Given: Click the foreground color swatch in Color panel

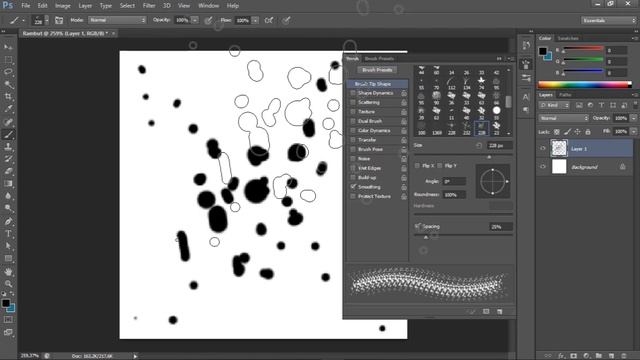Looking at the screenshot, I should click(542, 51).
